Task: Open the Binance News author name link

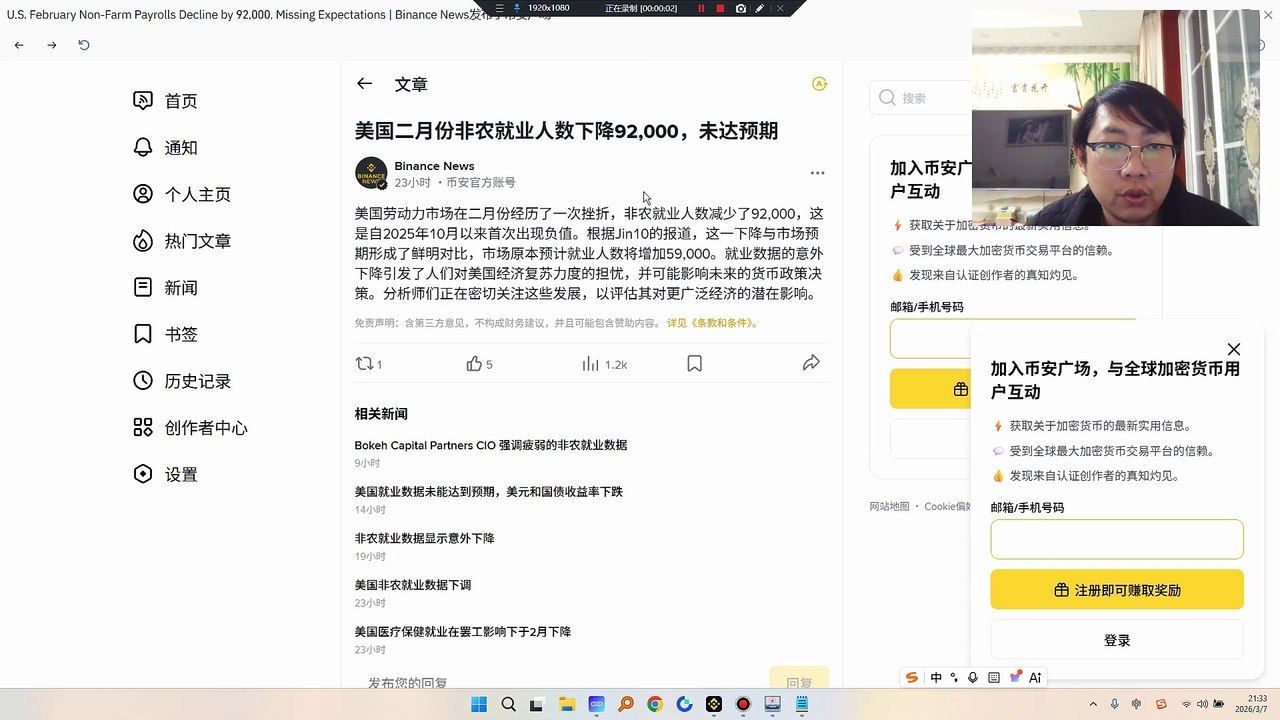Action: [x=434, y=166]
